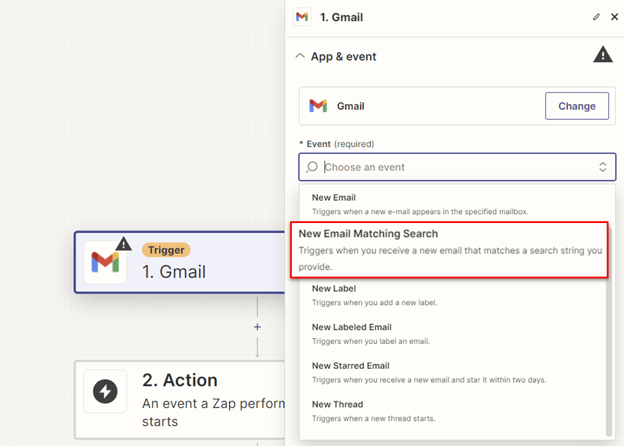Click the lightning bolt Action icon

pyautogui.click(x=105, y=392)
